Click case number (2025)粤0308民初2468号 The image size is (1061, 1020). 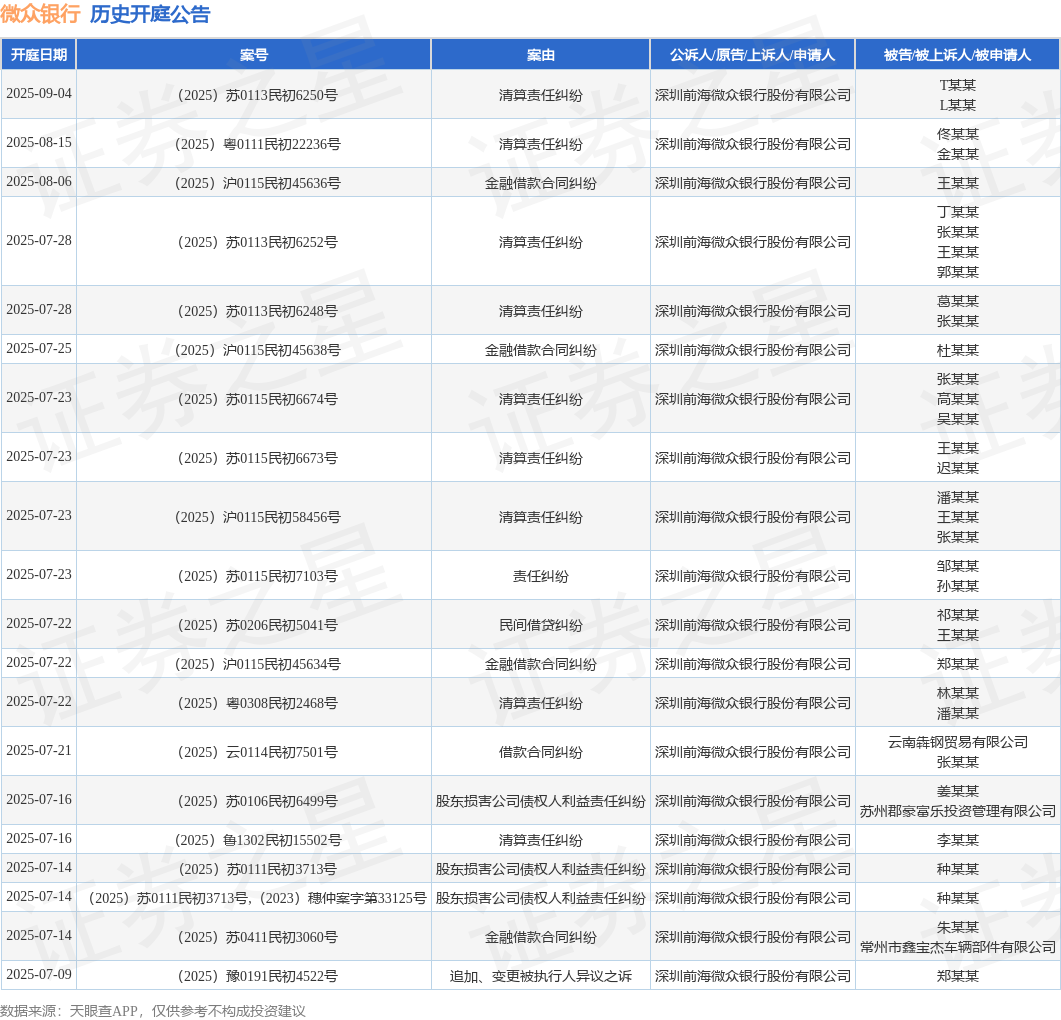pos(257,703)
